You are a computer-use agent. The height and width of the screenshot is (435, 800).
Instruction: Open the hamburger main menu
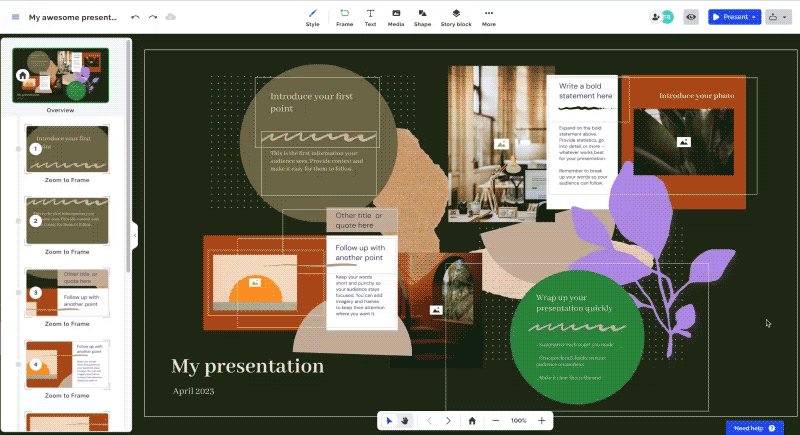[x=15, y=17]
